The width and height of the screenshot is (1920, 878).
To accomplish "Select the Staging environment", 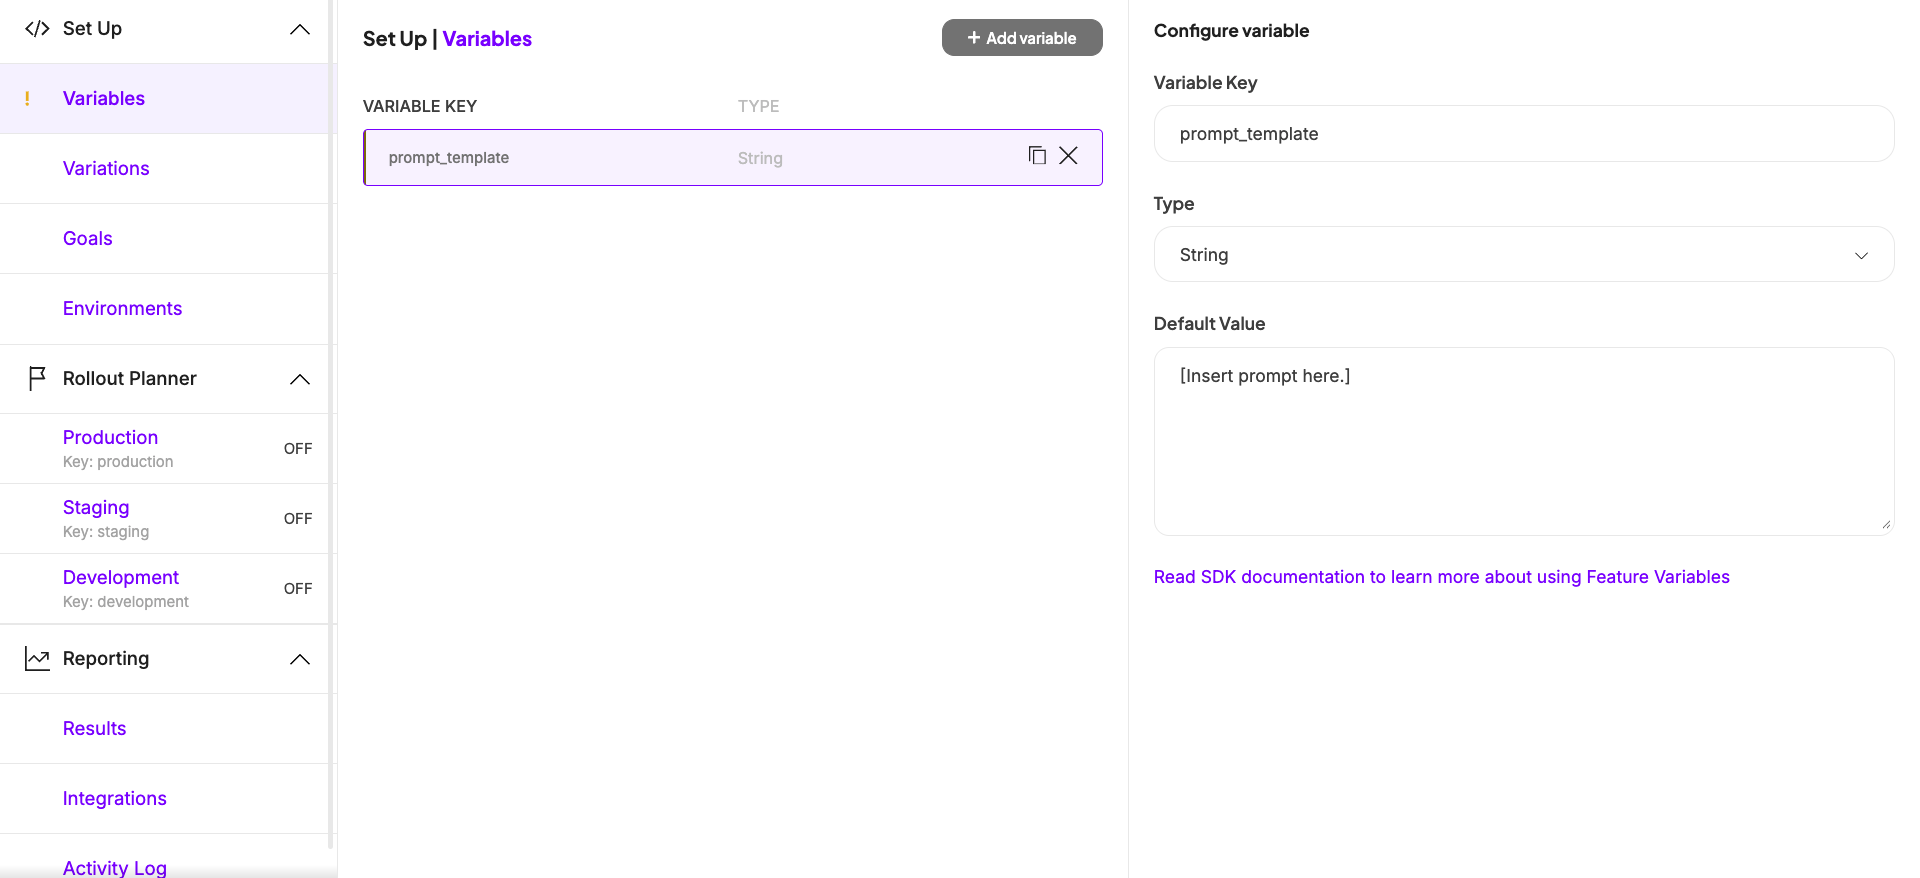I will click(x=96, y=507).
